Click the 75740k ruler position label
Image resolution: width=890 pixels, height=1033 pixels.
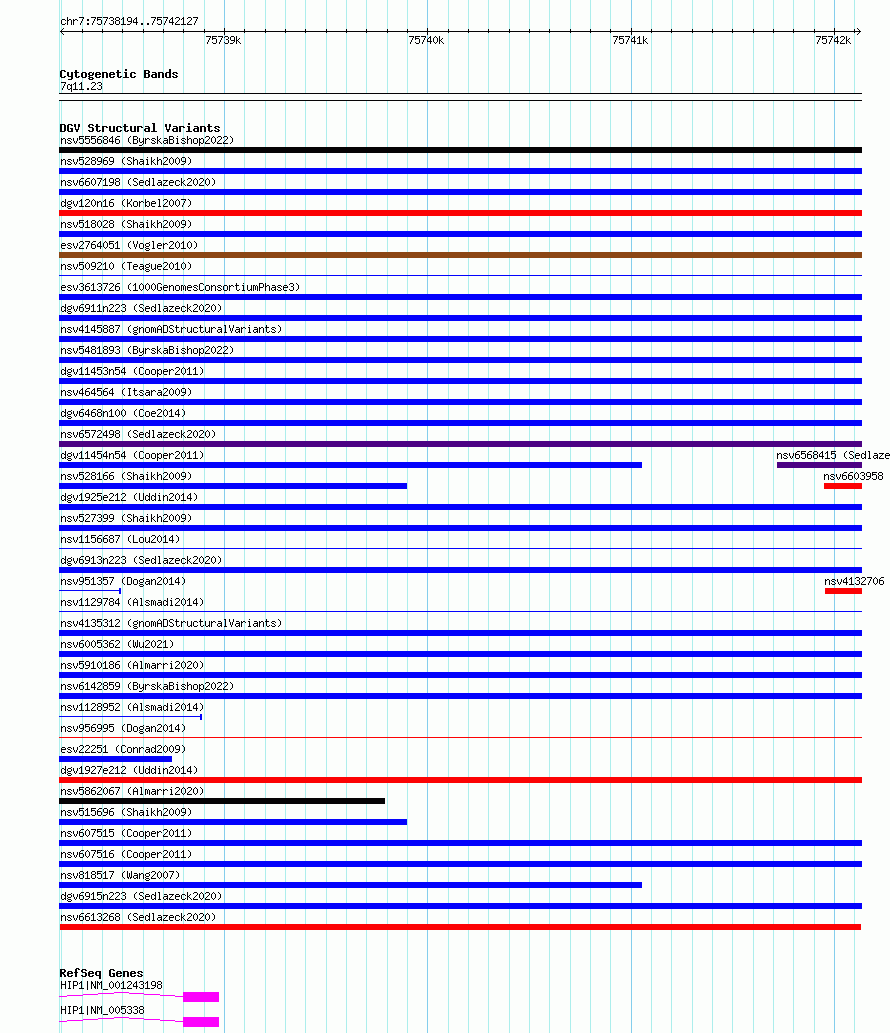426,40
